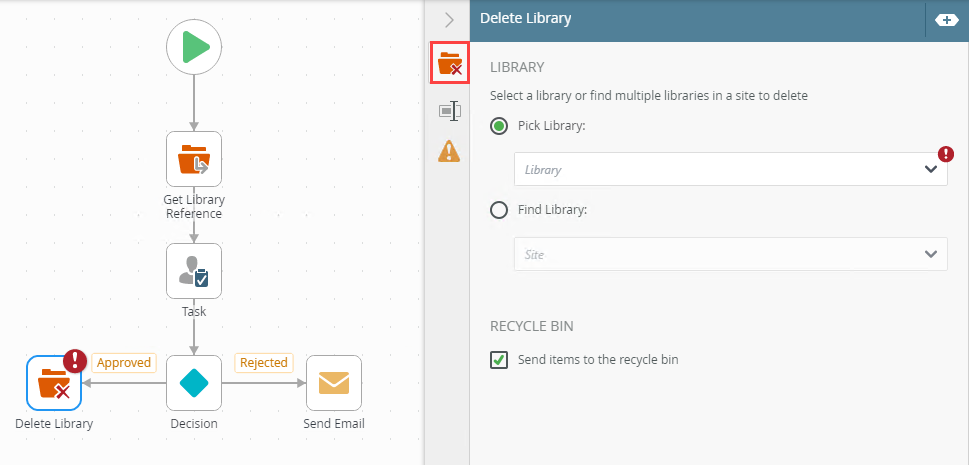Select the Find Library radio button
Screen dimensions: 969x465
tap(499, 210)
